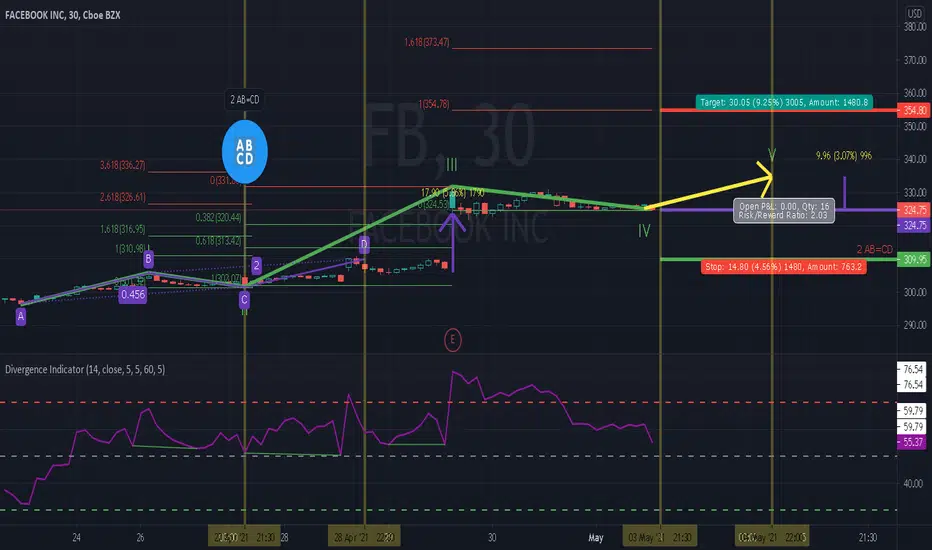This screenshot has width=932, height=550.
Task: Click the 30 date on the time axis
Action: click(x=492, y=538)
